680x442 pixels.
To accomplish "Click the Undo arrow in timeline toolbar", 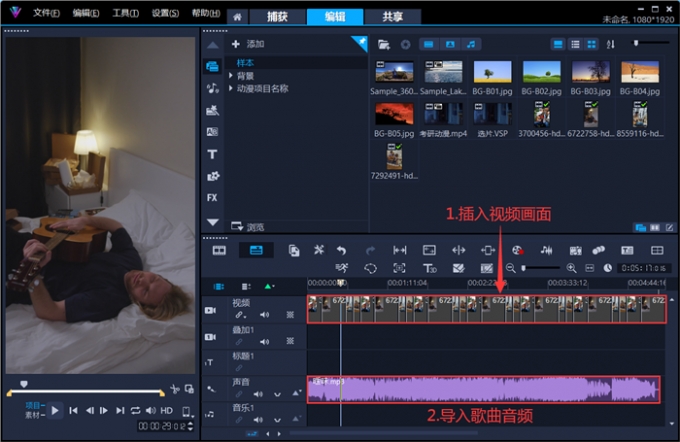I will point(341,250).
